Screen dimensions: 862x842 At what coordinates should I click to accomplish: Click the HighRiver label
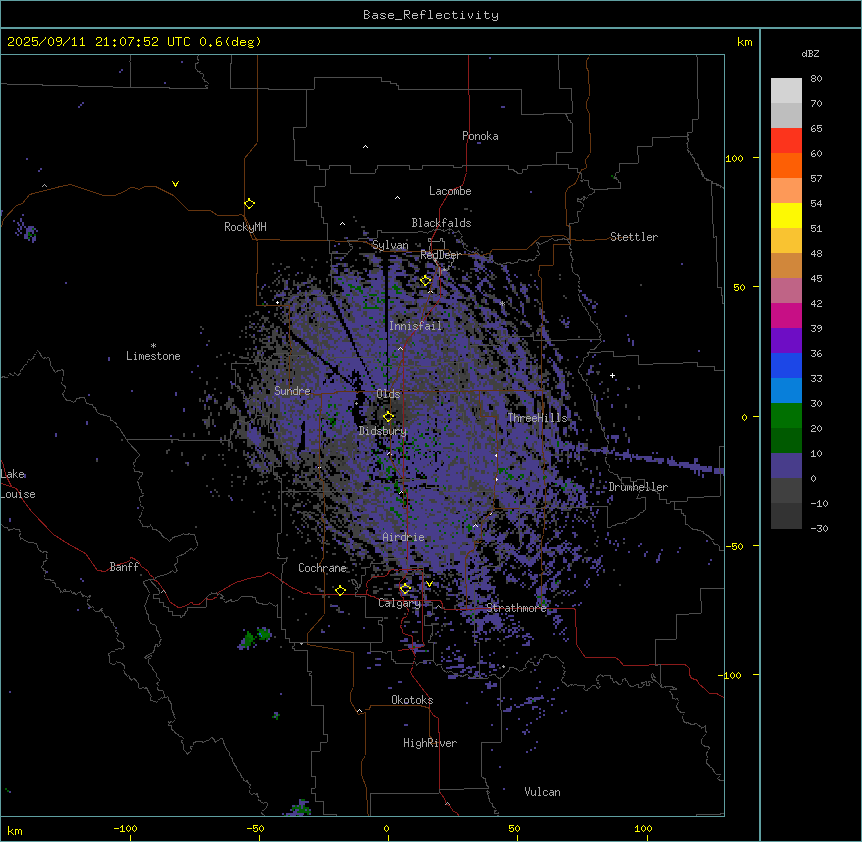pos(430,743)
